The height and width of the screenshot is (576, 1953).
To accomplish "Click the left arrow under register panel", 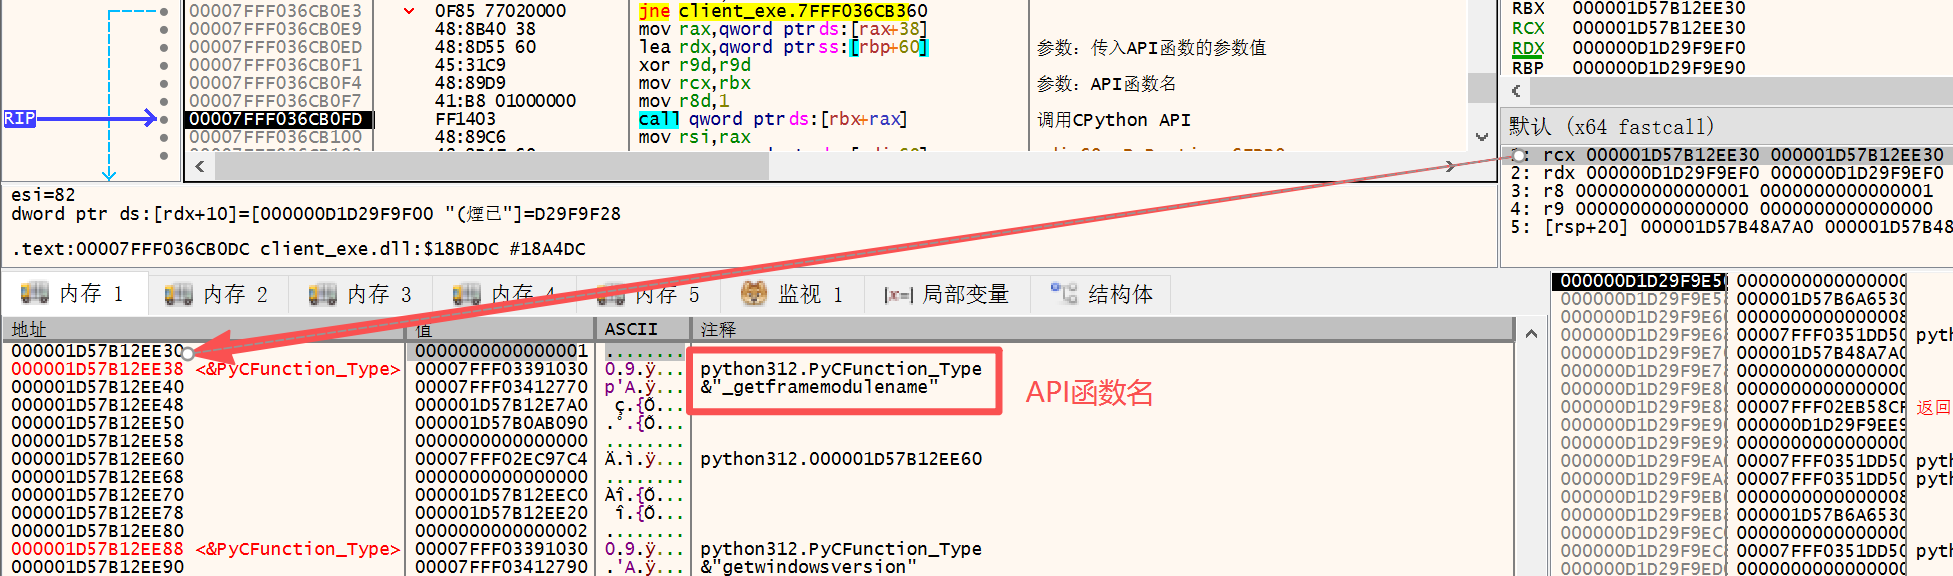I will point(1516,91).
